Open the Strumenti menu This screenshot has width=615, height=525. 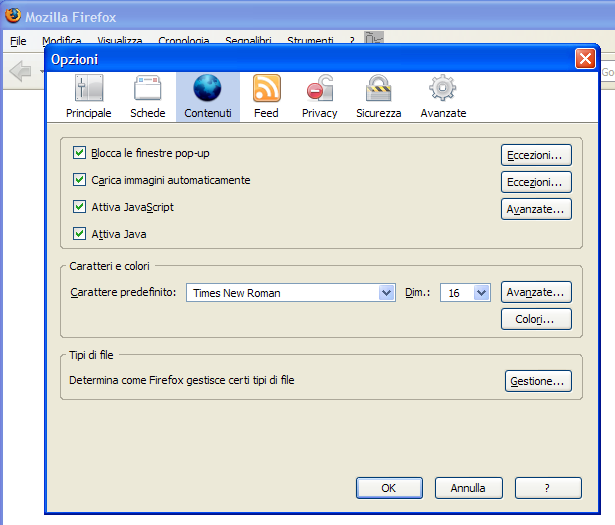pyautogui.click(x=310, y=39)
